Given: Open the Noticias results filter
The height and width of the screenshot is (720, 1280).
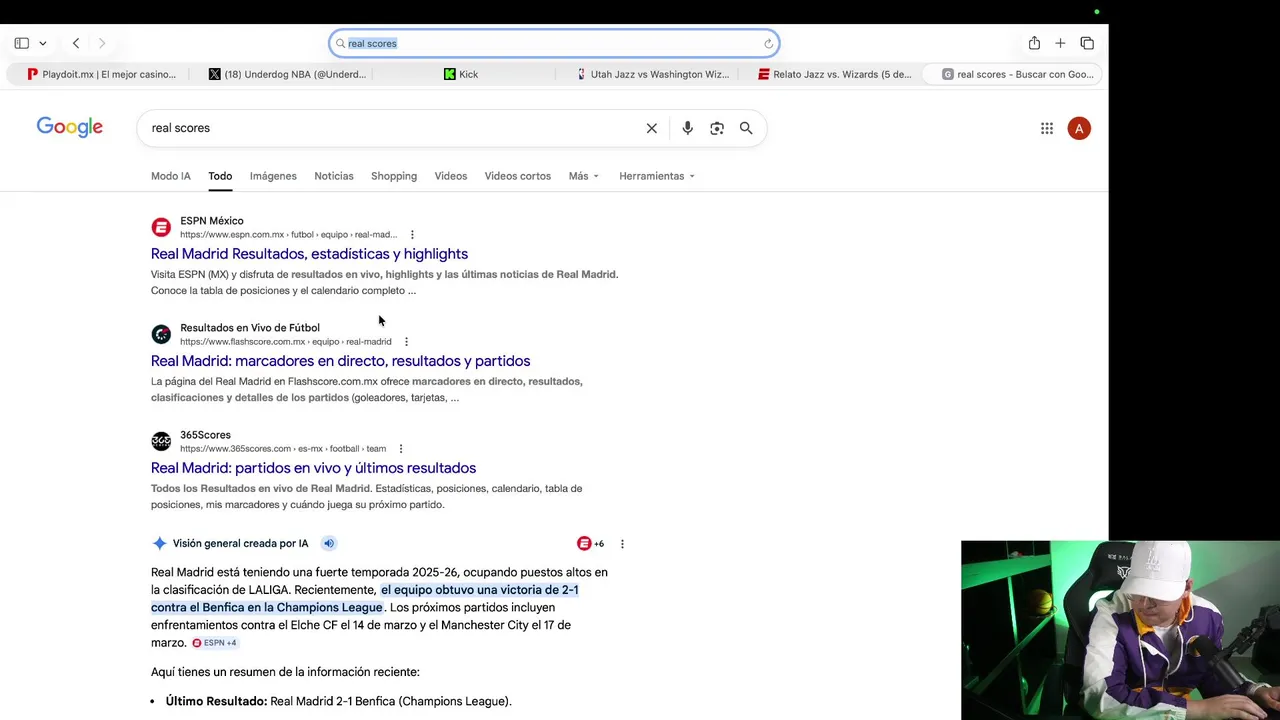Looking at the screenshot, I should pyautogui.click(x=334, y=176).
